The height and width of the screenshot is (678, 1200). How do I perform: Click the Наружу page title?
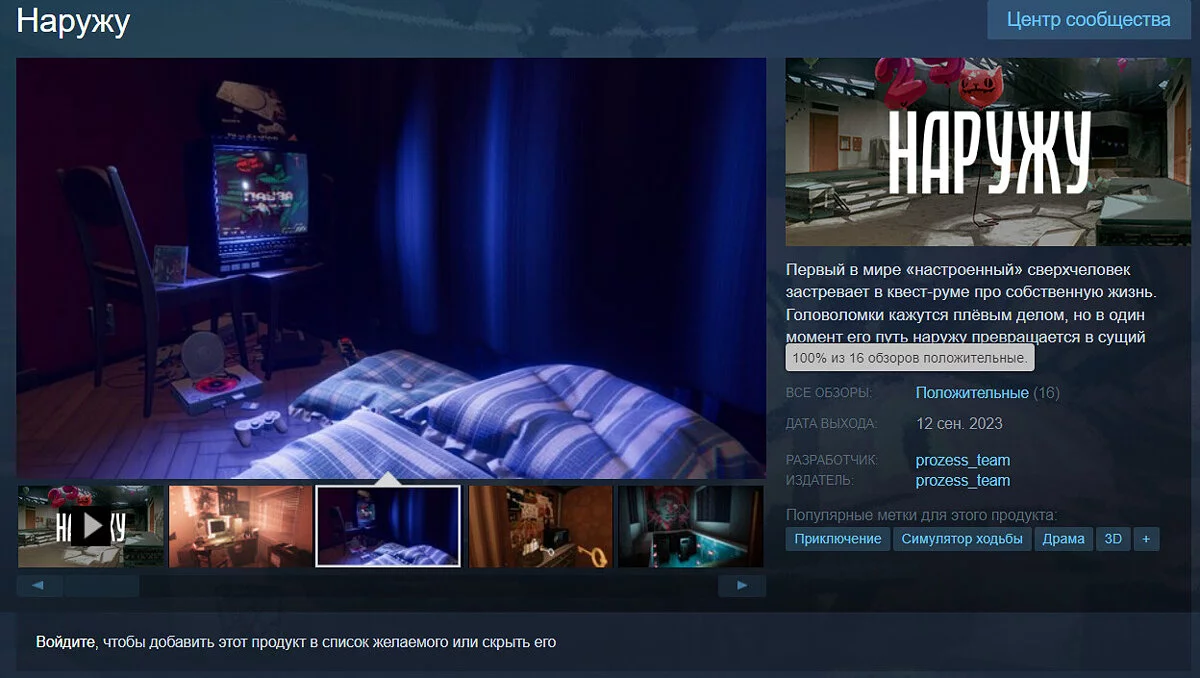tap(73, 21)
